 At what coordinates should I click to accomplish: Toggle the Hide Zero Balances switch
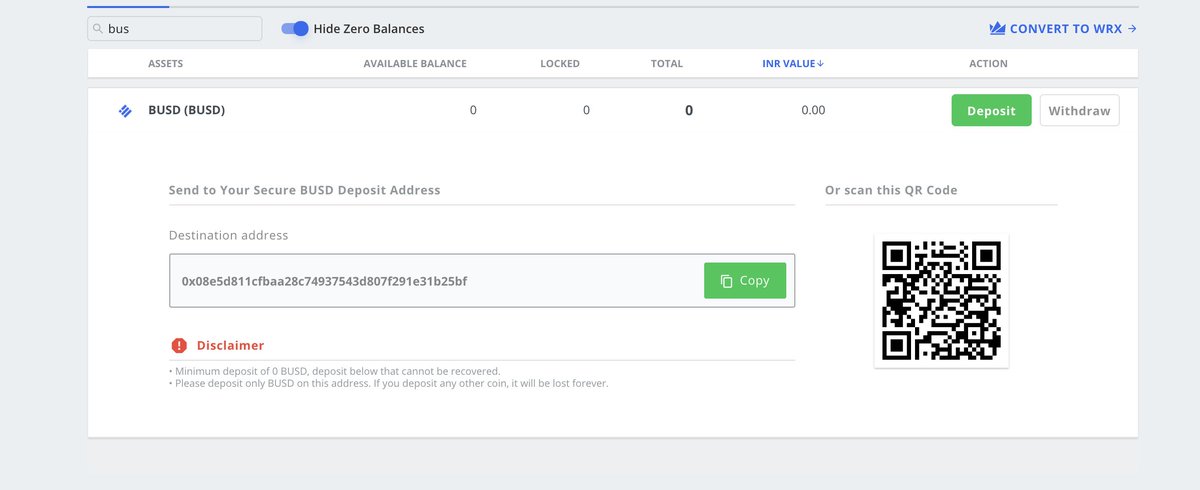click(295, 29)
